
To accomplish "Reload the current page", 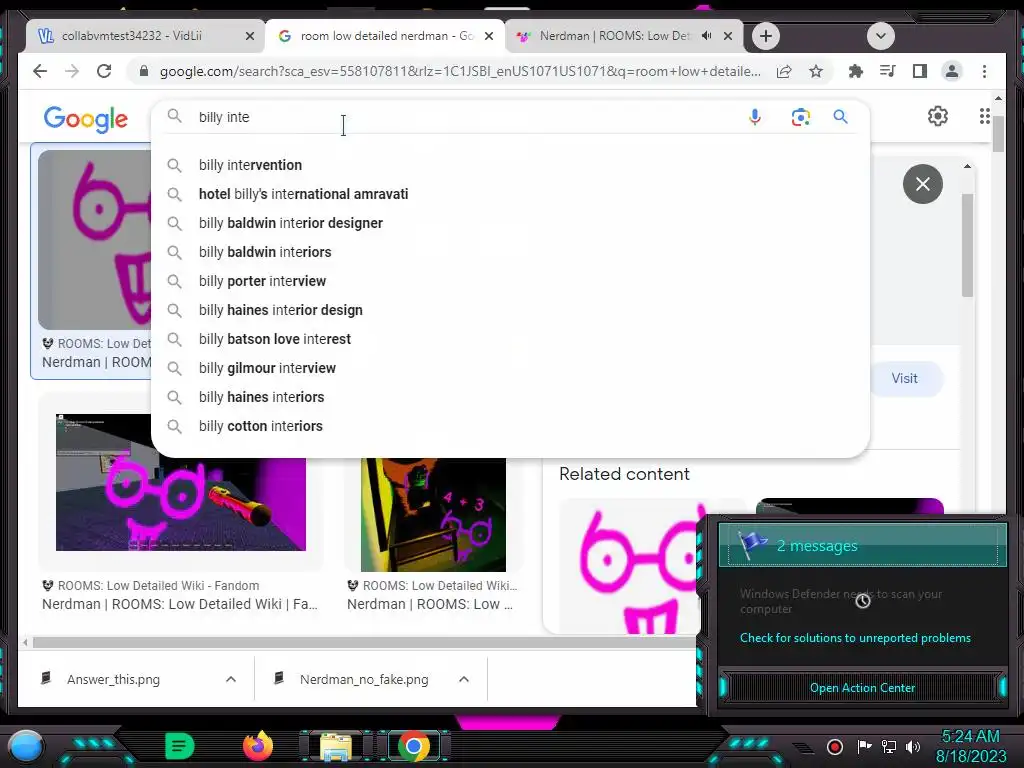I will [x=104, y=71].
